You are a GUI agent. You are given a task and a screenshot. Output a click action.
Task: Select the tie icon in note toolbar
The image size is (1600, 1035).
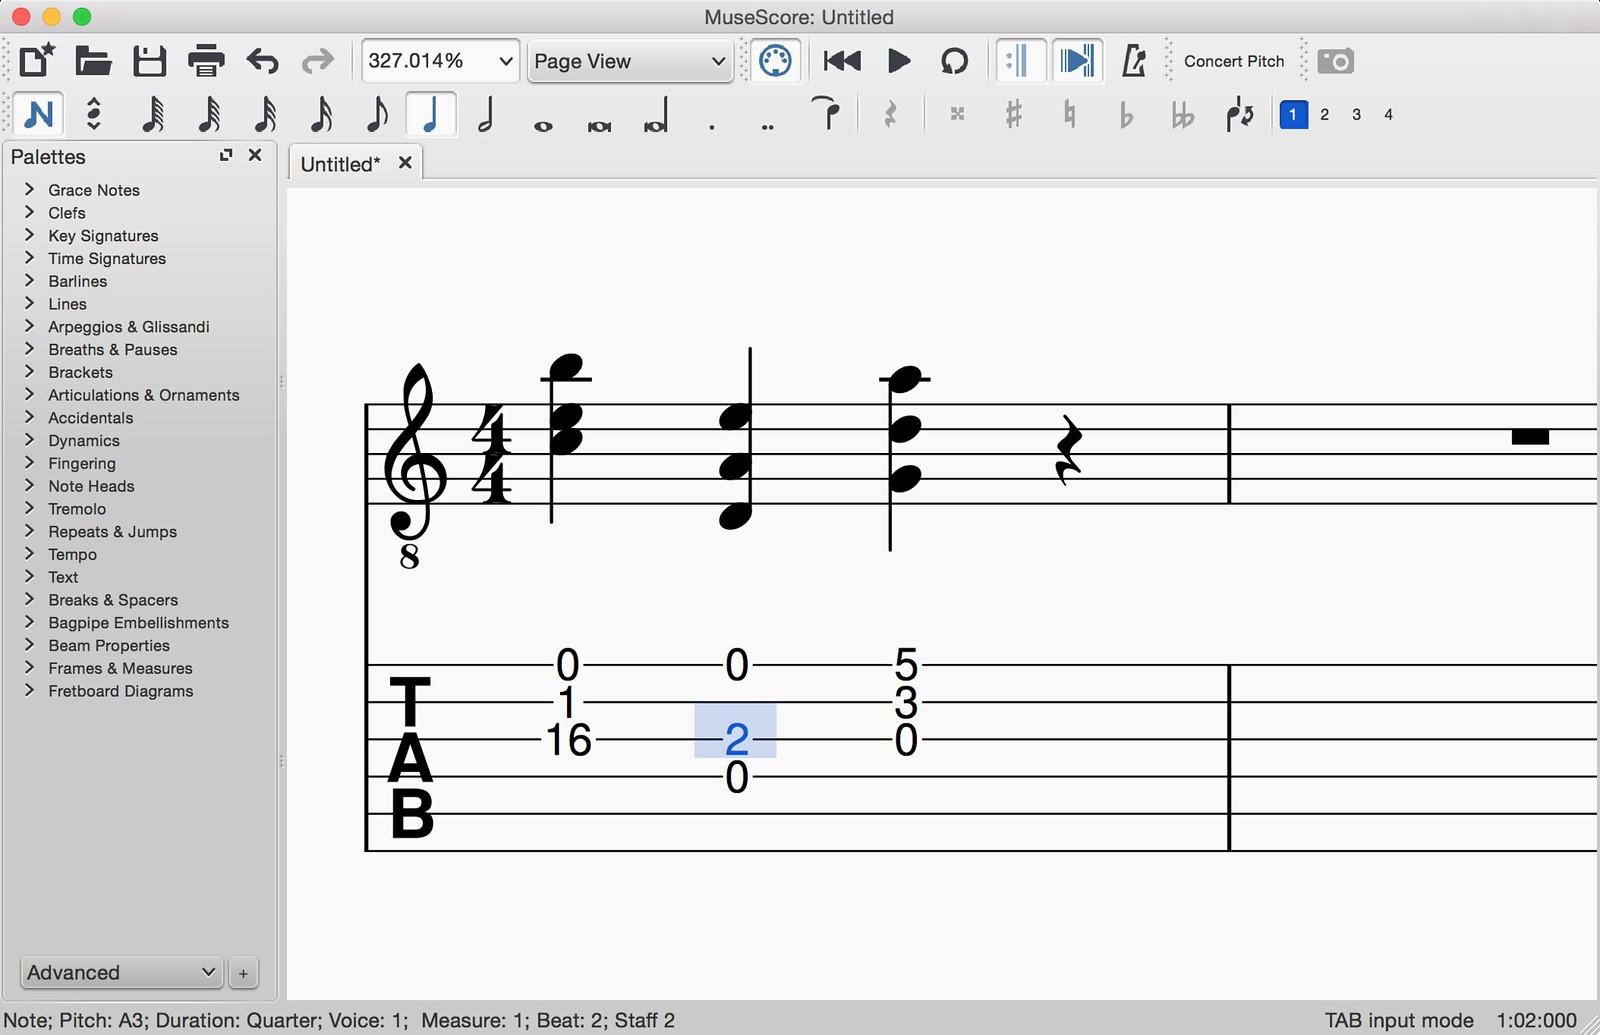827,114
